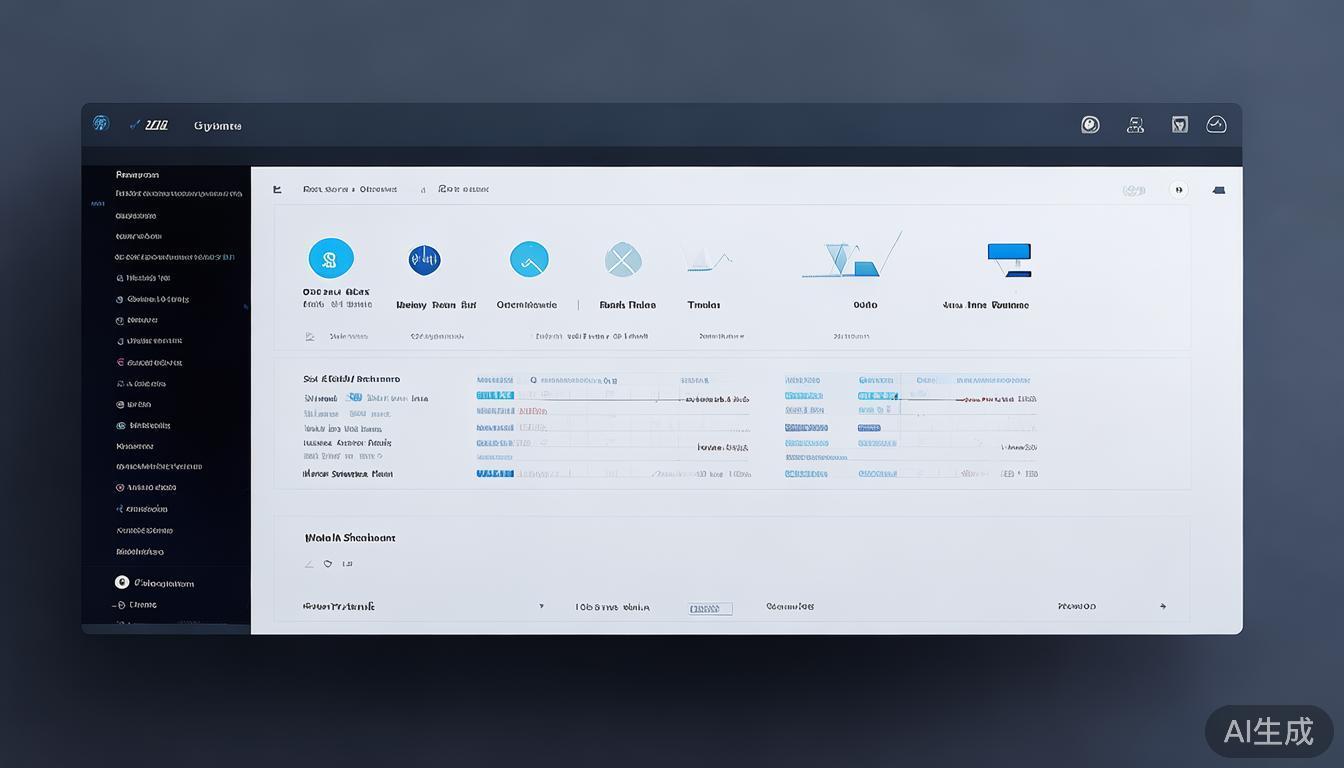Viewport: 1344px width, 768px height.
Task: Click the people icon in the top-right header
Action: (x=1135, y=125)
